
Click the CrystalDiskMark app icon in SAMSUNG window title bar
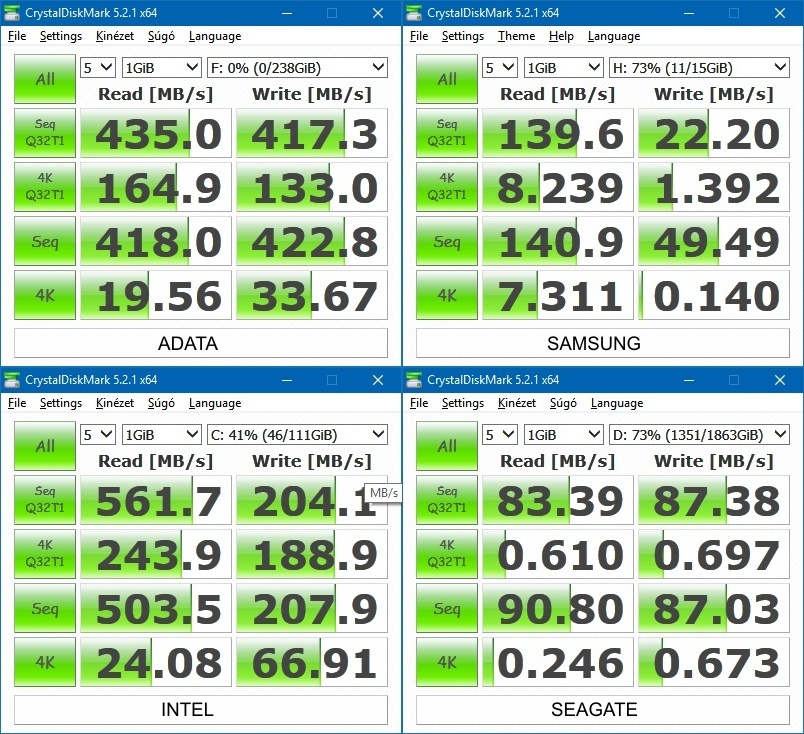pyautogui.click(x=414, y=13)
